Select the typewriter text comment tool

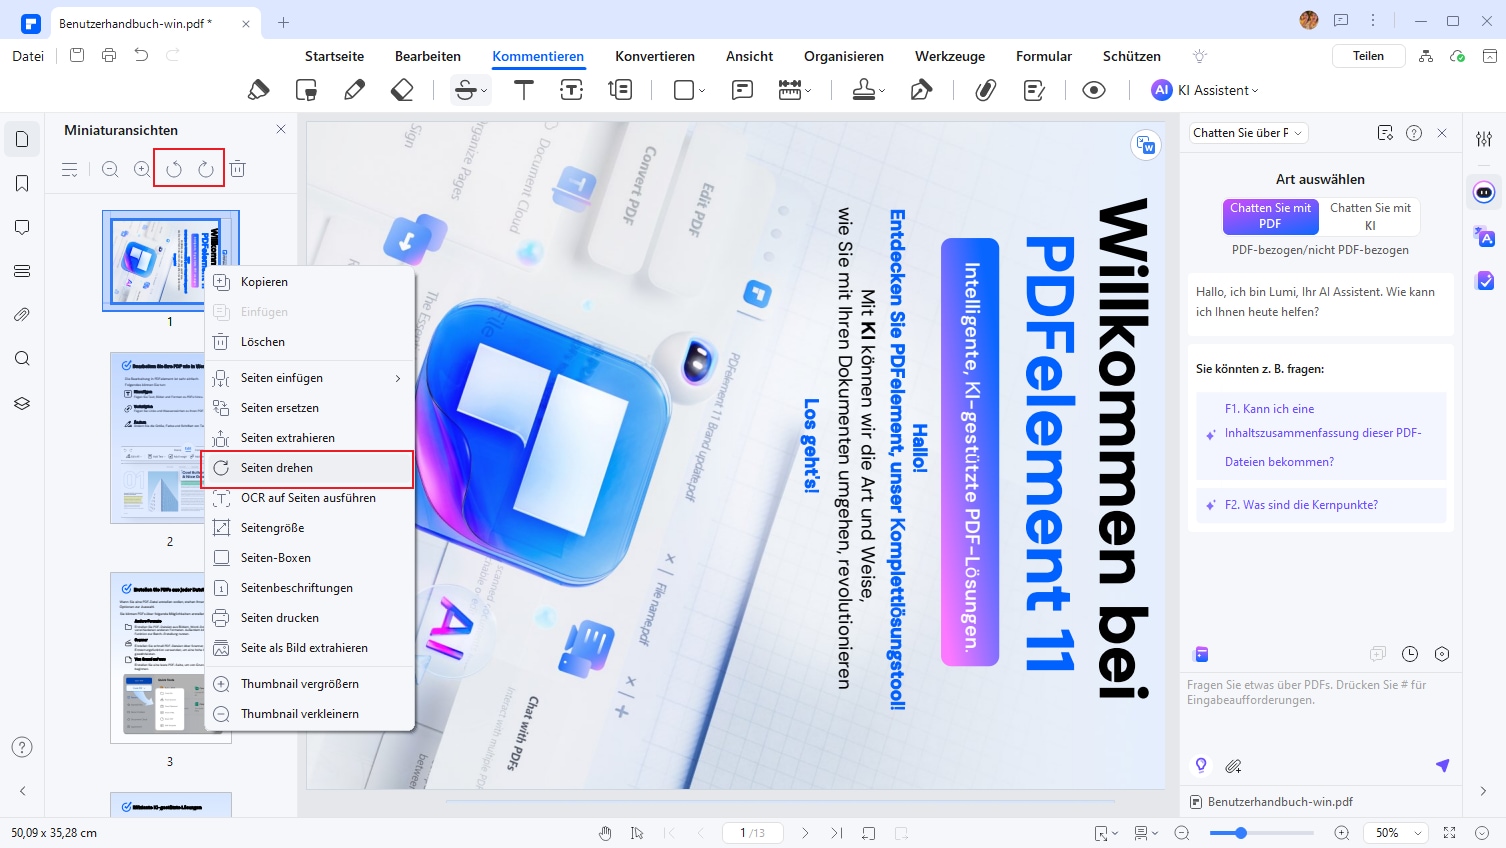(x=523, y=90)
